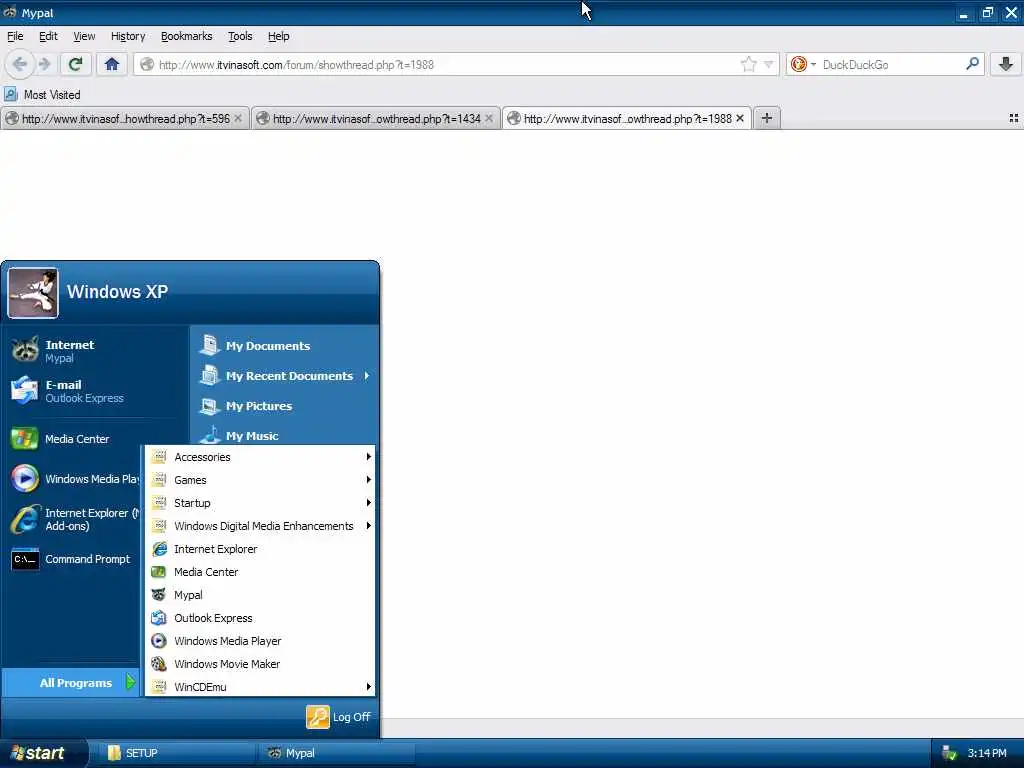Image resolution: width=1024 pixels, height=768 pixels.
Task: Open the DuckDuckGo search engine selector
Action: (803, 64)
